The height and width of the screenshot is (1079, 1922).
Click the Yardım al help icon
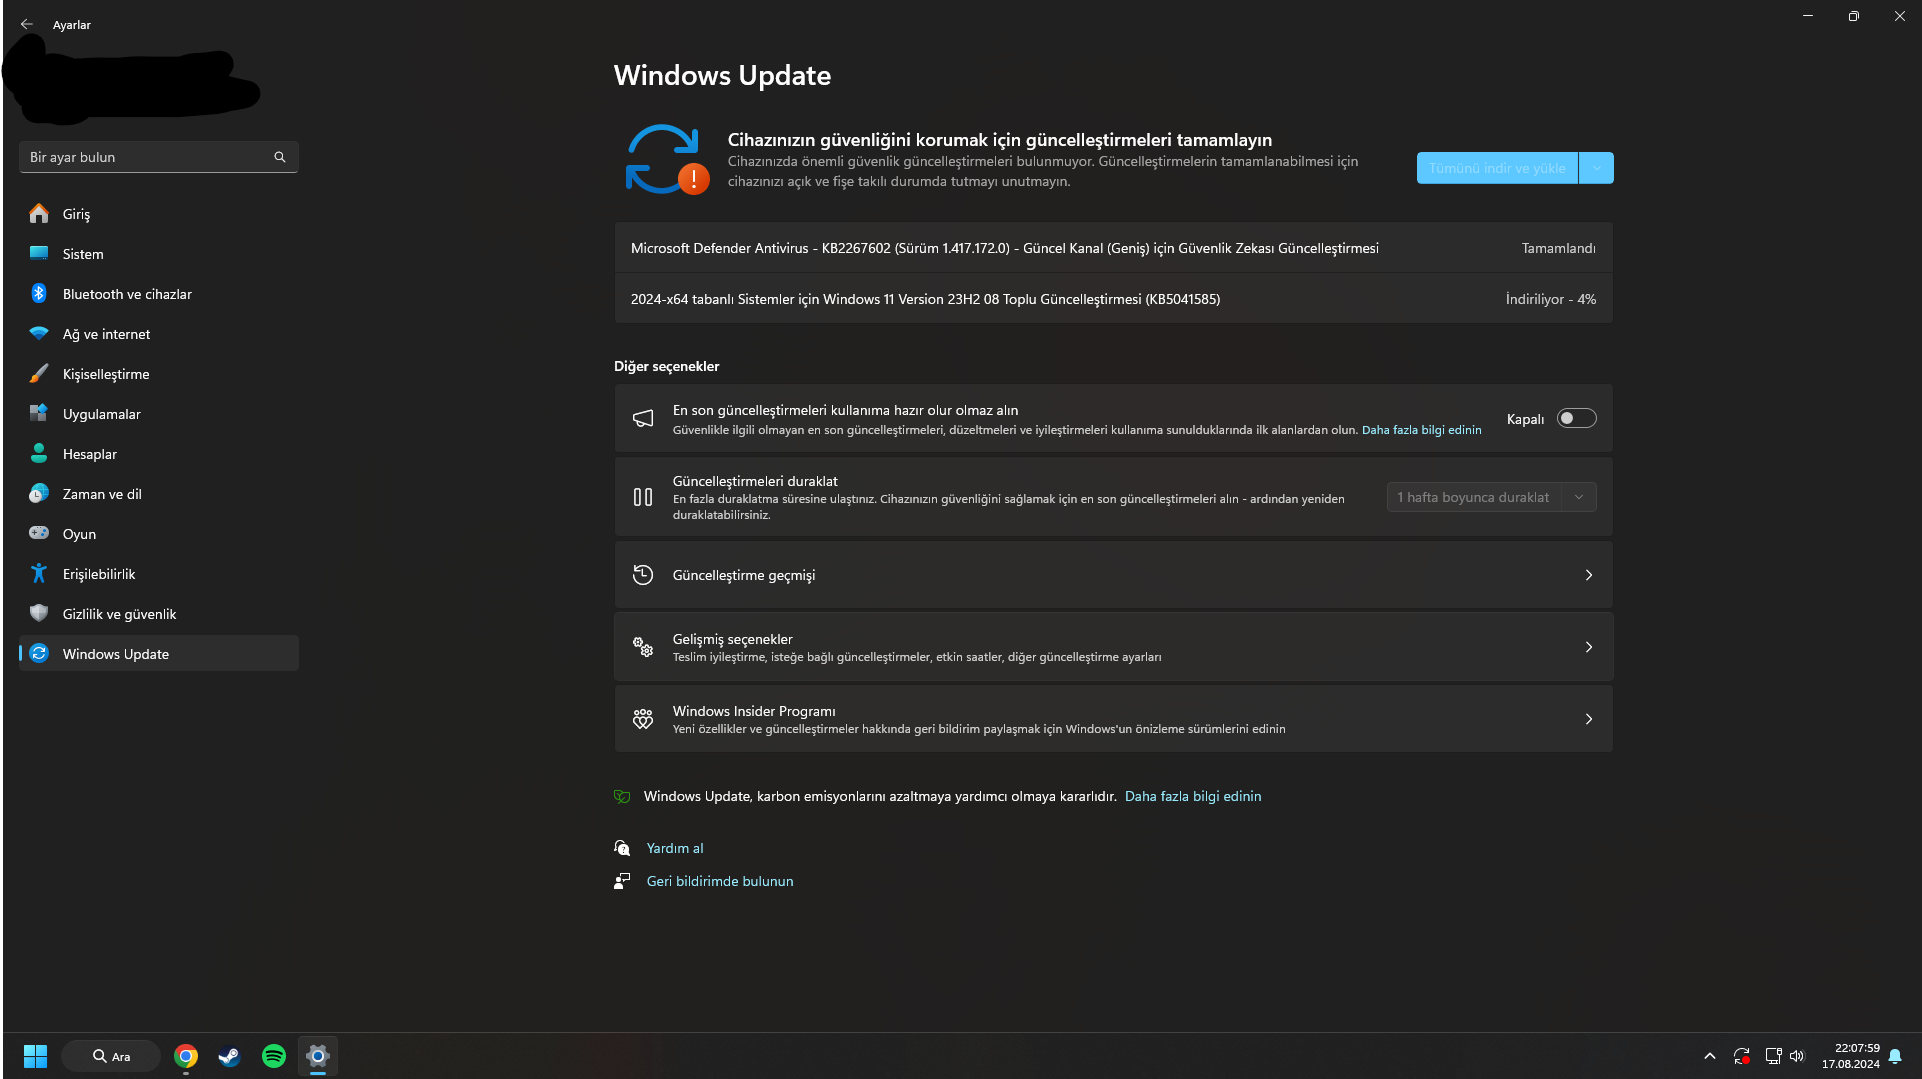click(622, 848)
